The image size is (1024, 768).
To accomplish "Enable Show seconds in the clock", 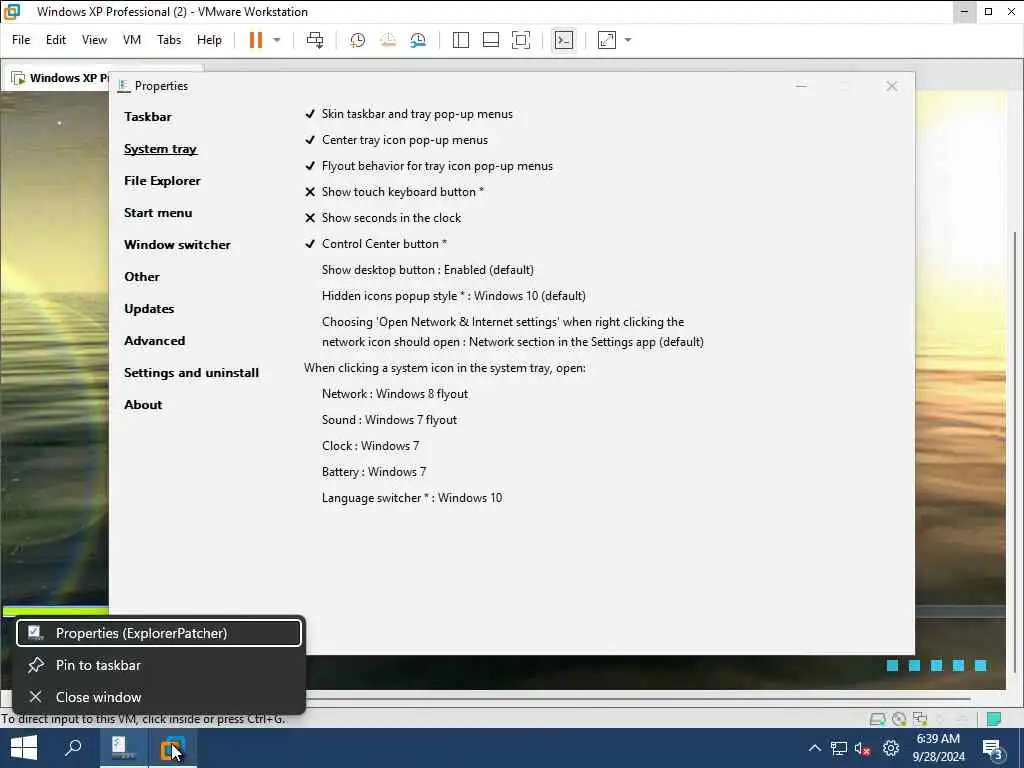I will point(383,218).
